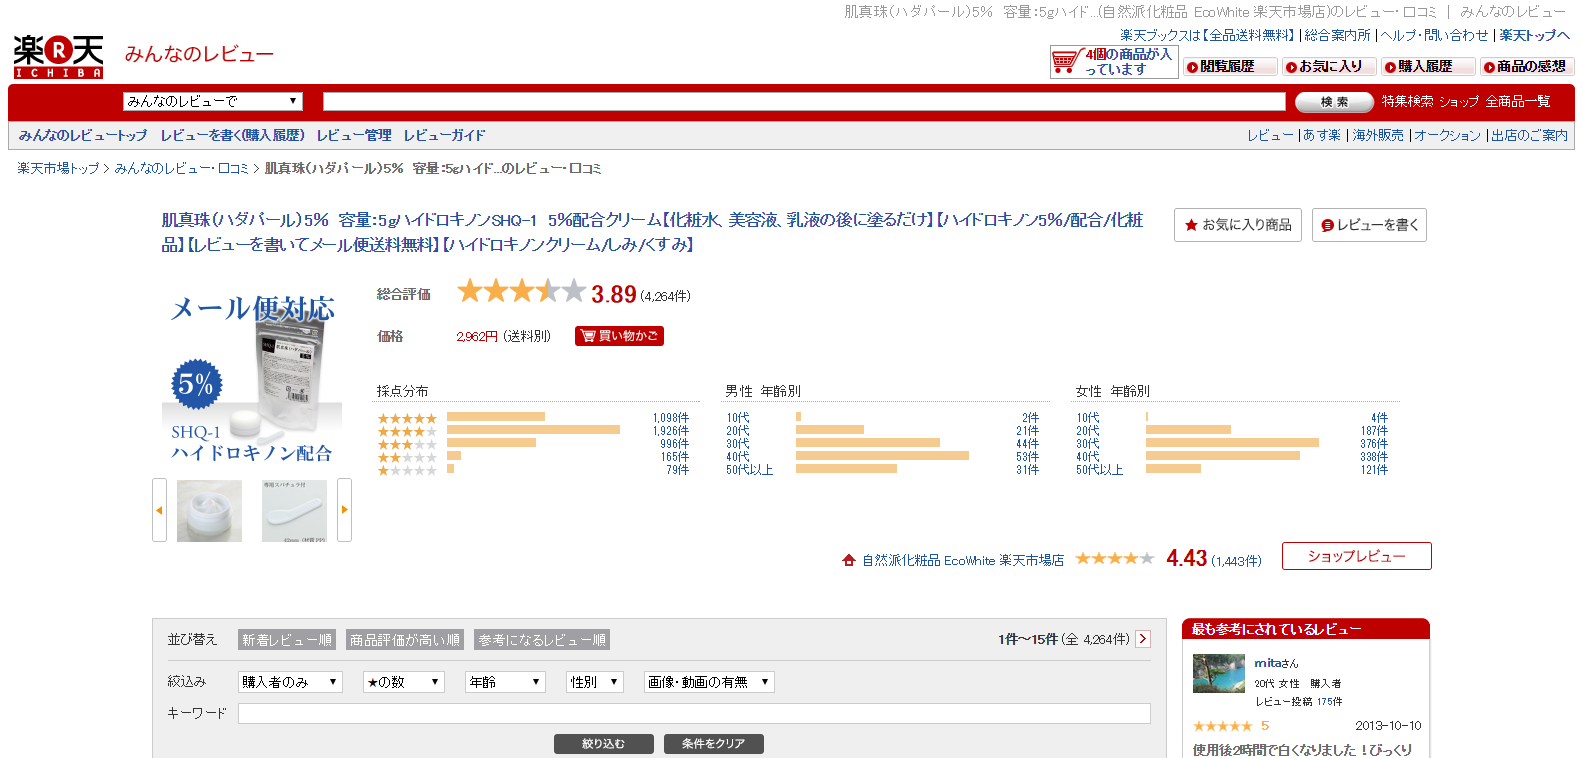This screenshot has height=758, width=1583.
Task: Click the shop rating stars beside 4.43
Action: point(1115,558)
